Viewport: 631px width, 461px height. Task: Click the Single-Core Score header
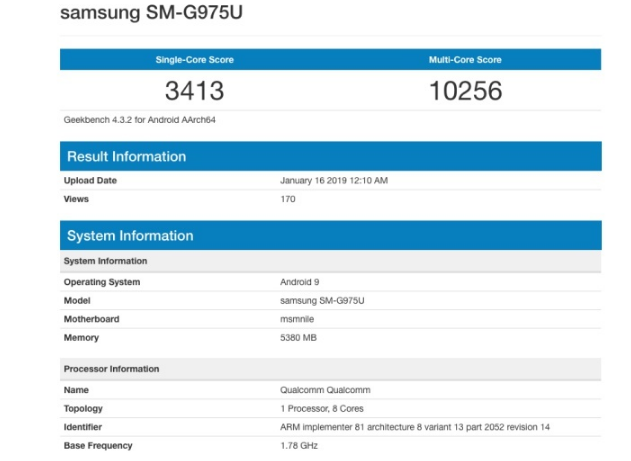point(195,60)
